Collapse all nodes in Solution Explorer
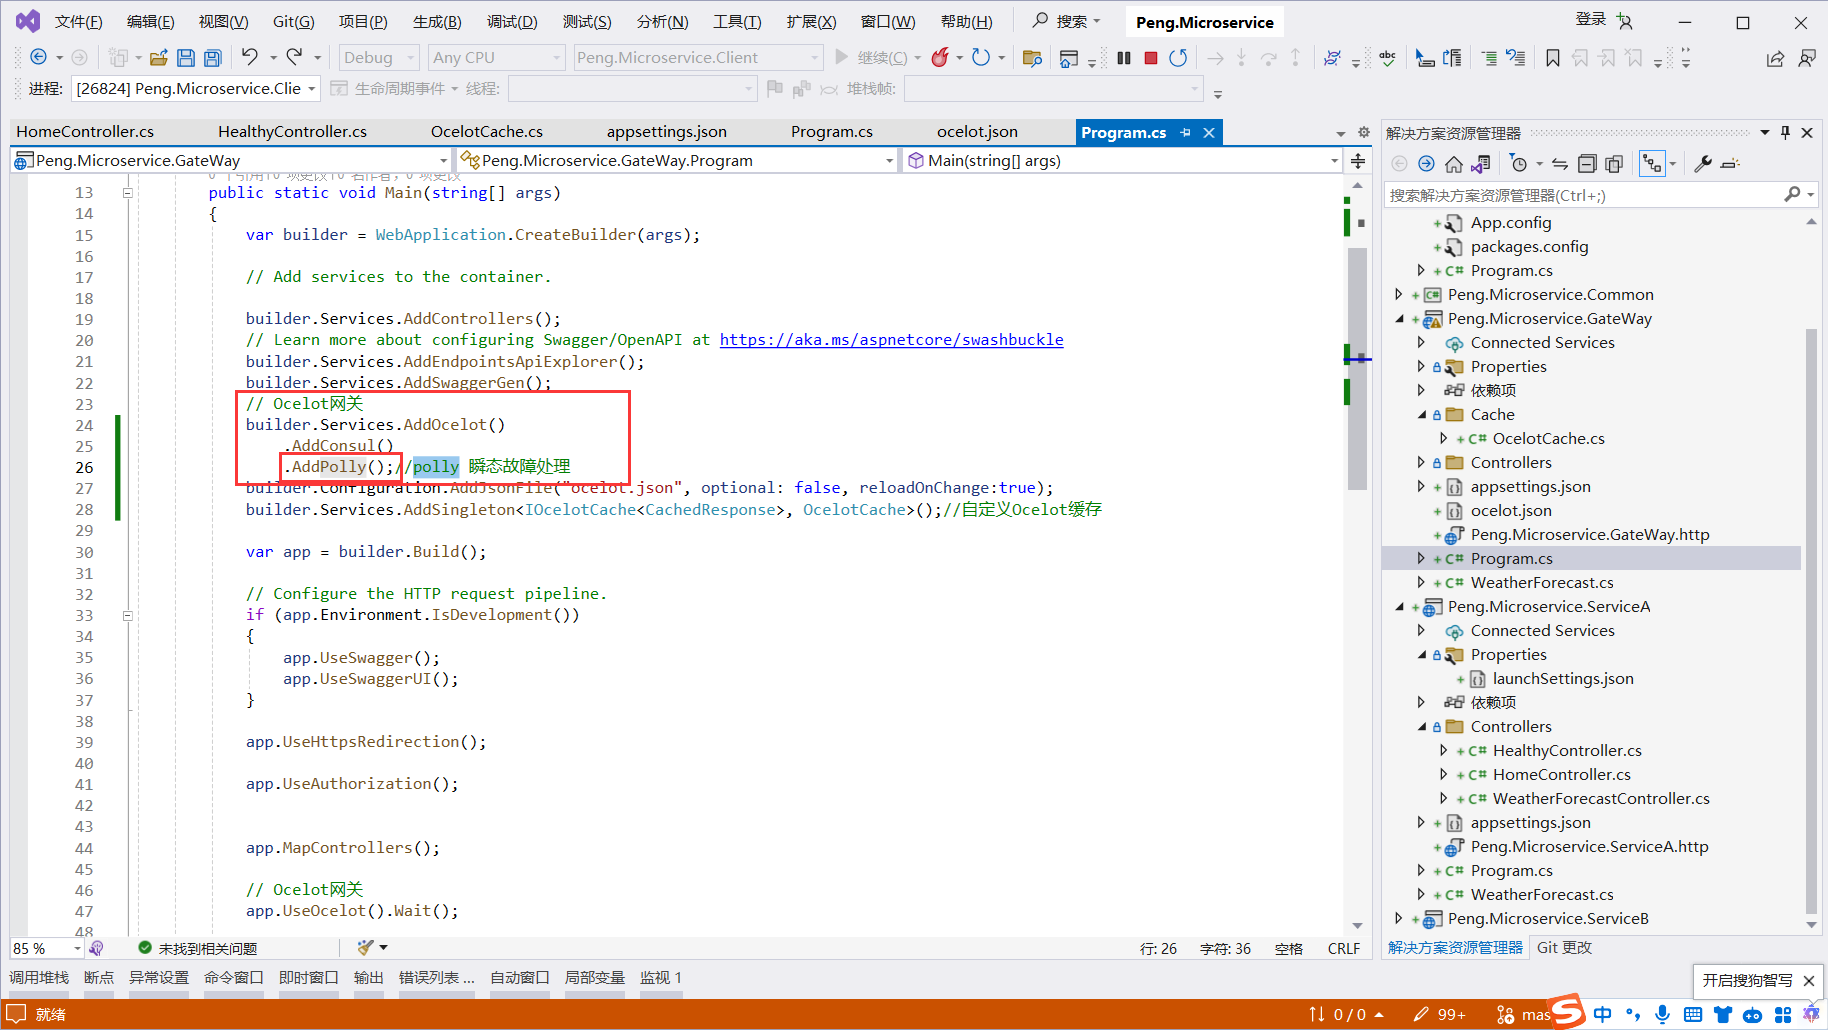The image size is (1828, 1030). (1587, 164)
